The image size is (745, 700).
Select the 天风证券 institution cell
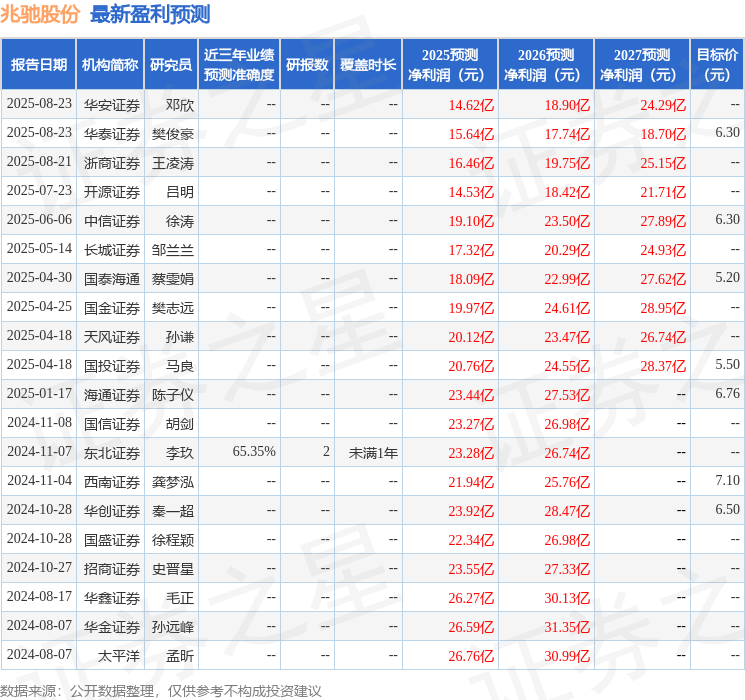[112, 337]
